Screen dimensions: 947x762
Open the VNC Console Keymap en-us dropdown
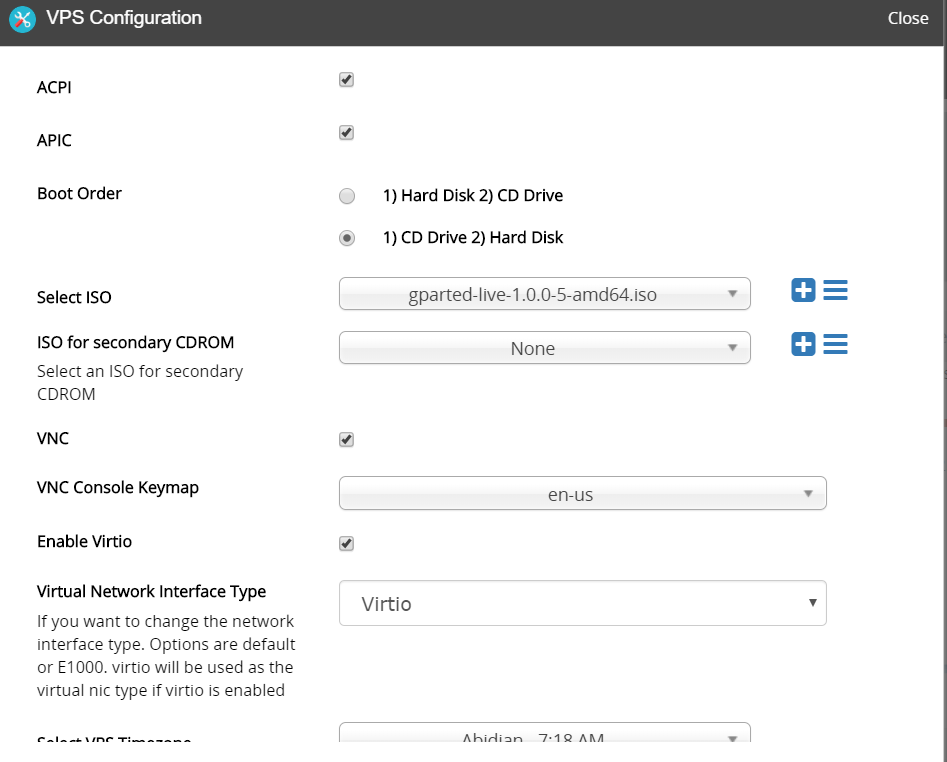coord(582,493)
